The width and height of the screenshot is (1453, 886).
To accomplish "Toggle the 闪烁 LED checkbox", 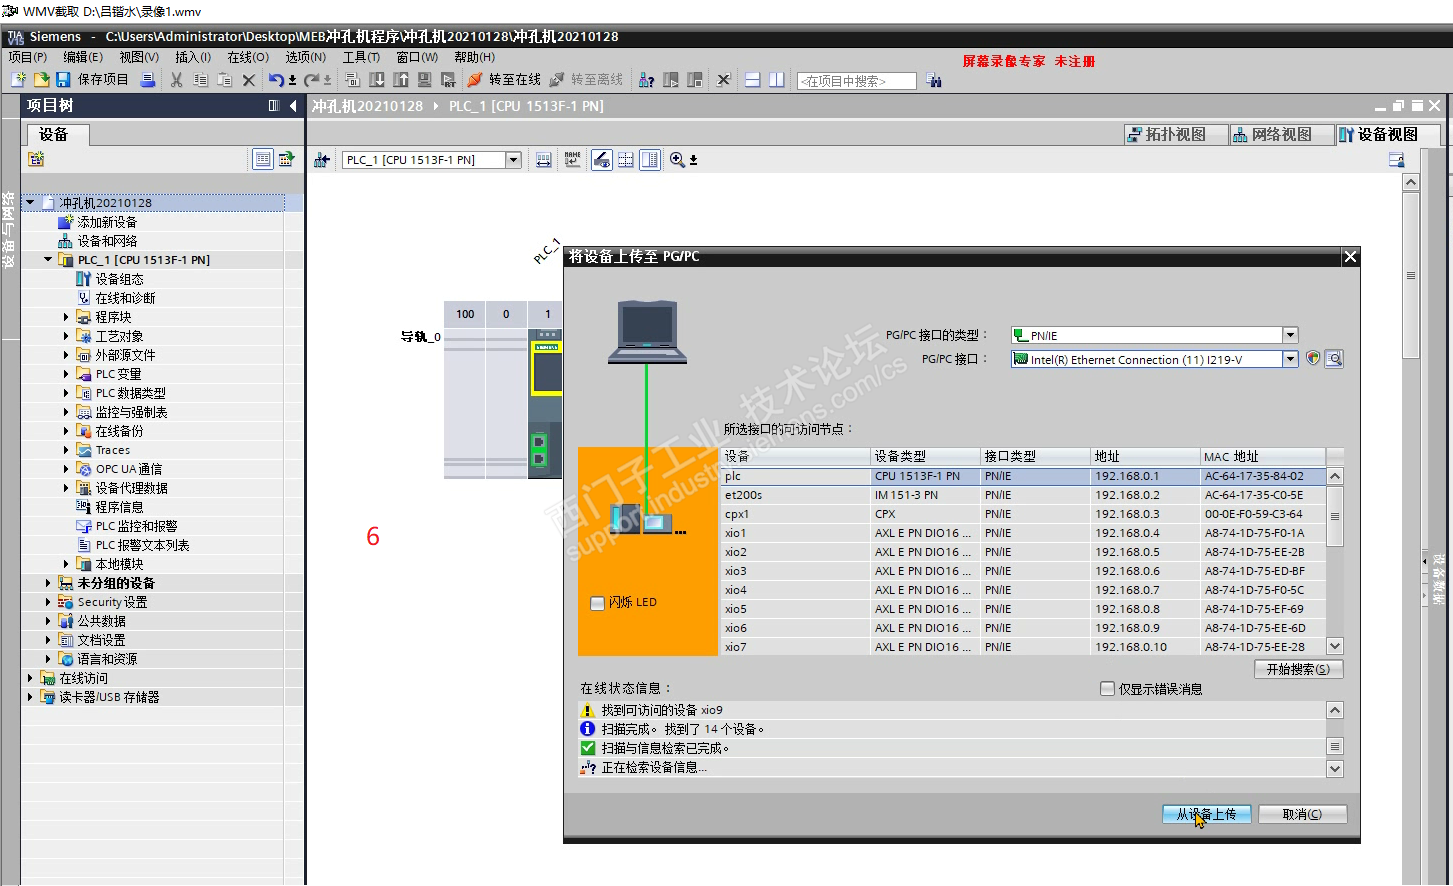I will [x=598, y=603].
